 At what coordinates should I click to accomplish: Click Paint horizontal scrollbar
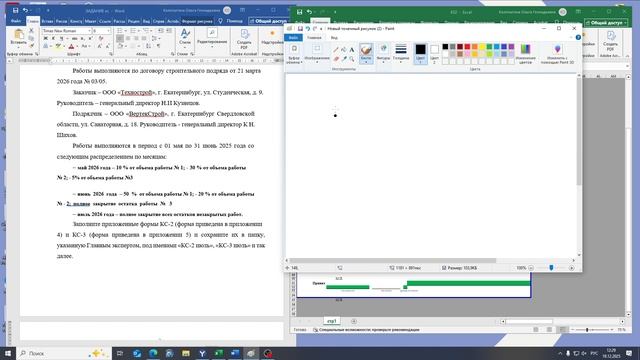point(393,260)
